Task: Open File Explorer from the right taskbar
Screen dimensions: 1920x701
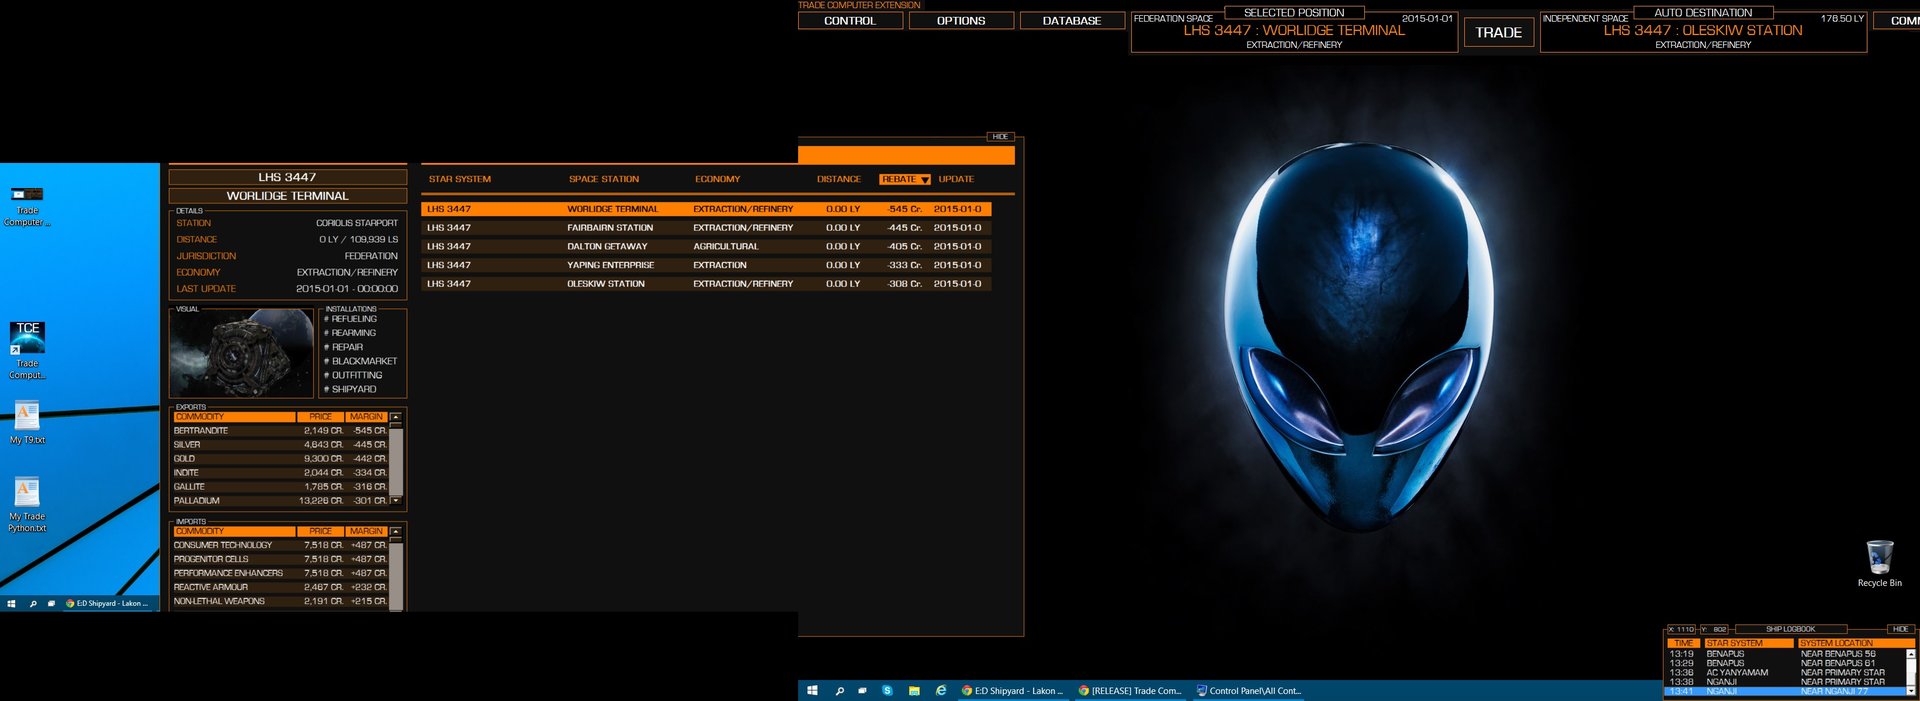Action: [x=914, y=690]
